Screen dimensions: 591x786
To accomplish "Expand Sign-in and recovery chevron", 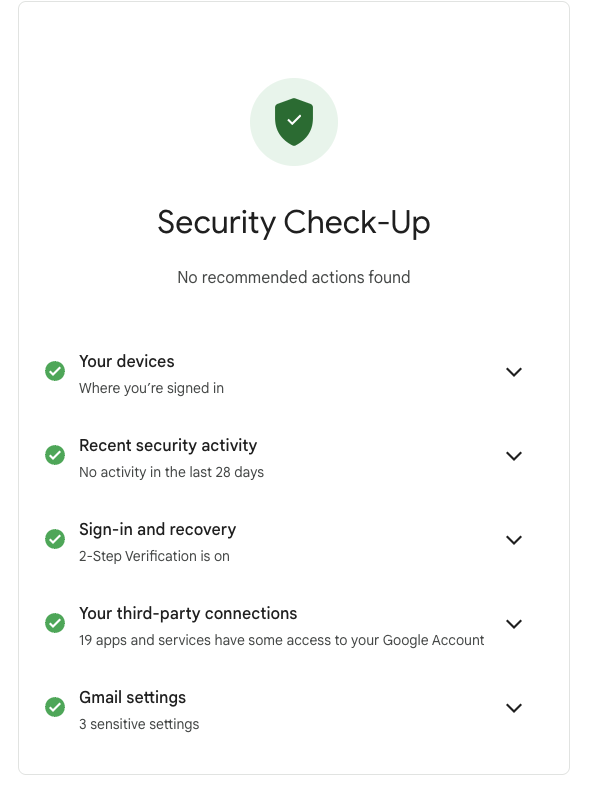I will coord(514,540).
